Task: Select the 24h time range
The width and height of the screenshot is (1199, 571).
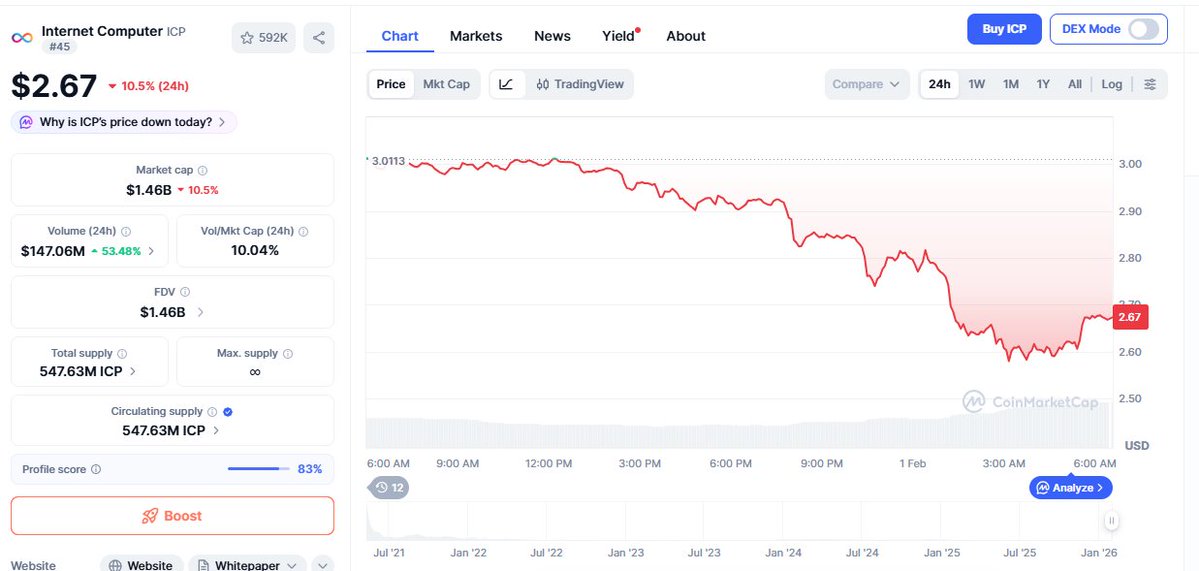Action: click(940, 84)
